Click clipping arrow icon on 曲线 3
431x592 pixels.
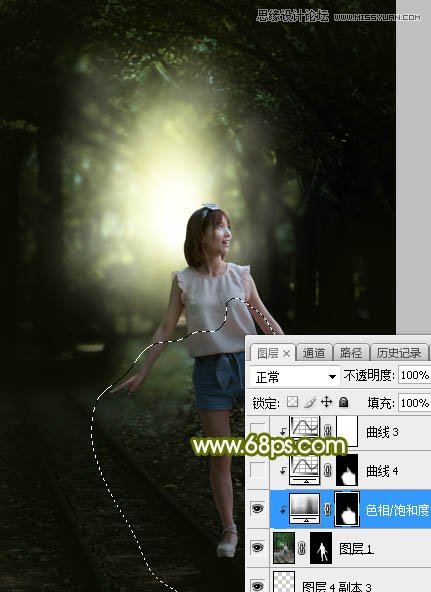click(283, 432)
